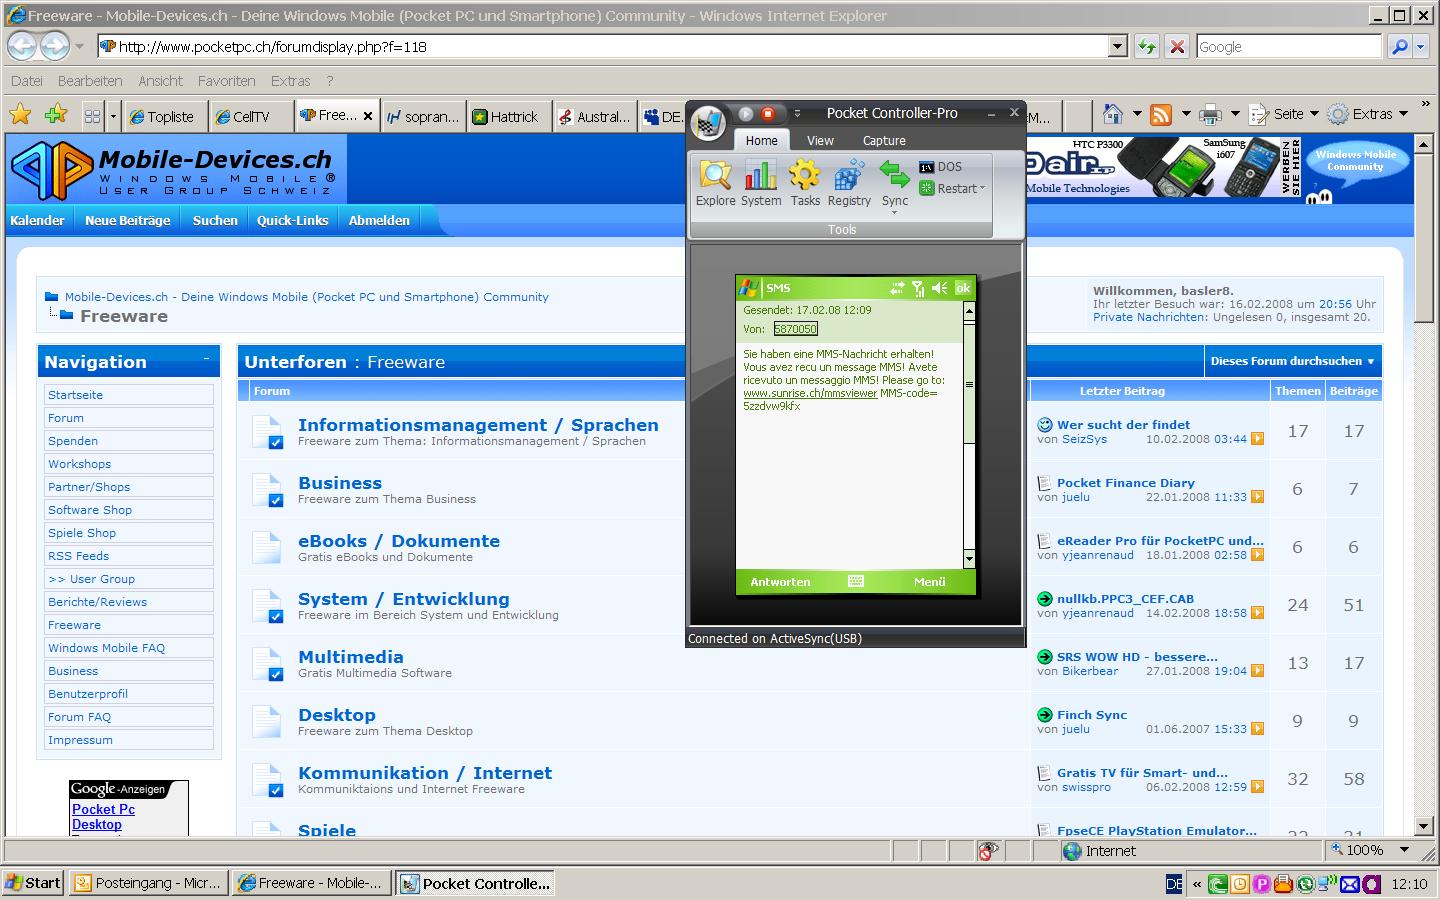This screenshot has width=1440, height=900.
Task: Click the webpage vertical scrollbar up arrow
Action: pyautogui.click(x=1424, y=143)
